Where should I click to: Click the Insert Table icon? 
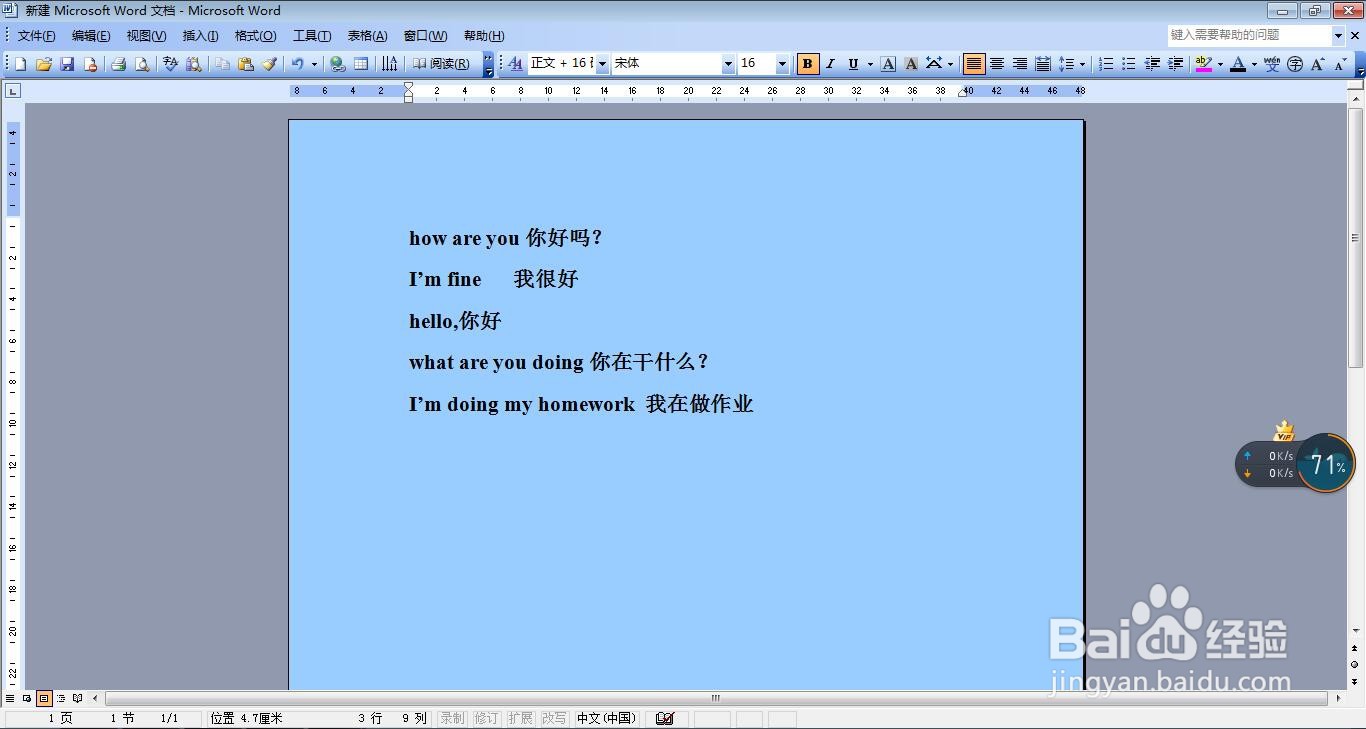click(x=361, y=63)
